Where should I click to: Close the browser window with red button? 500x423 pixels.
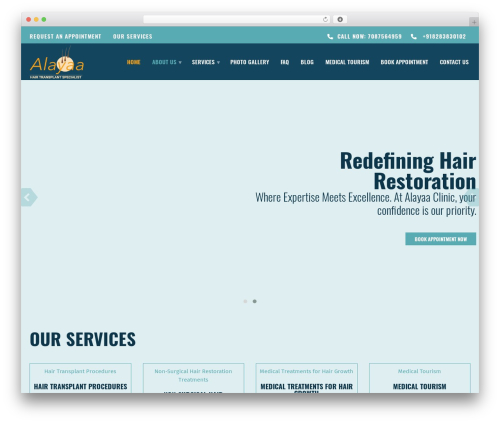29,19
